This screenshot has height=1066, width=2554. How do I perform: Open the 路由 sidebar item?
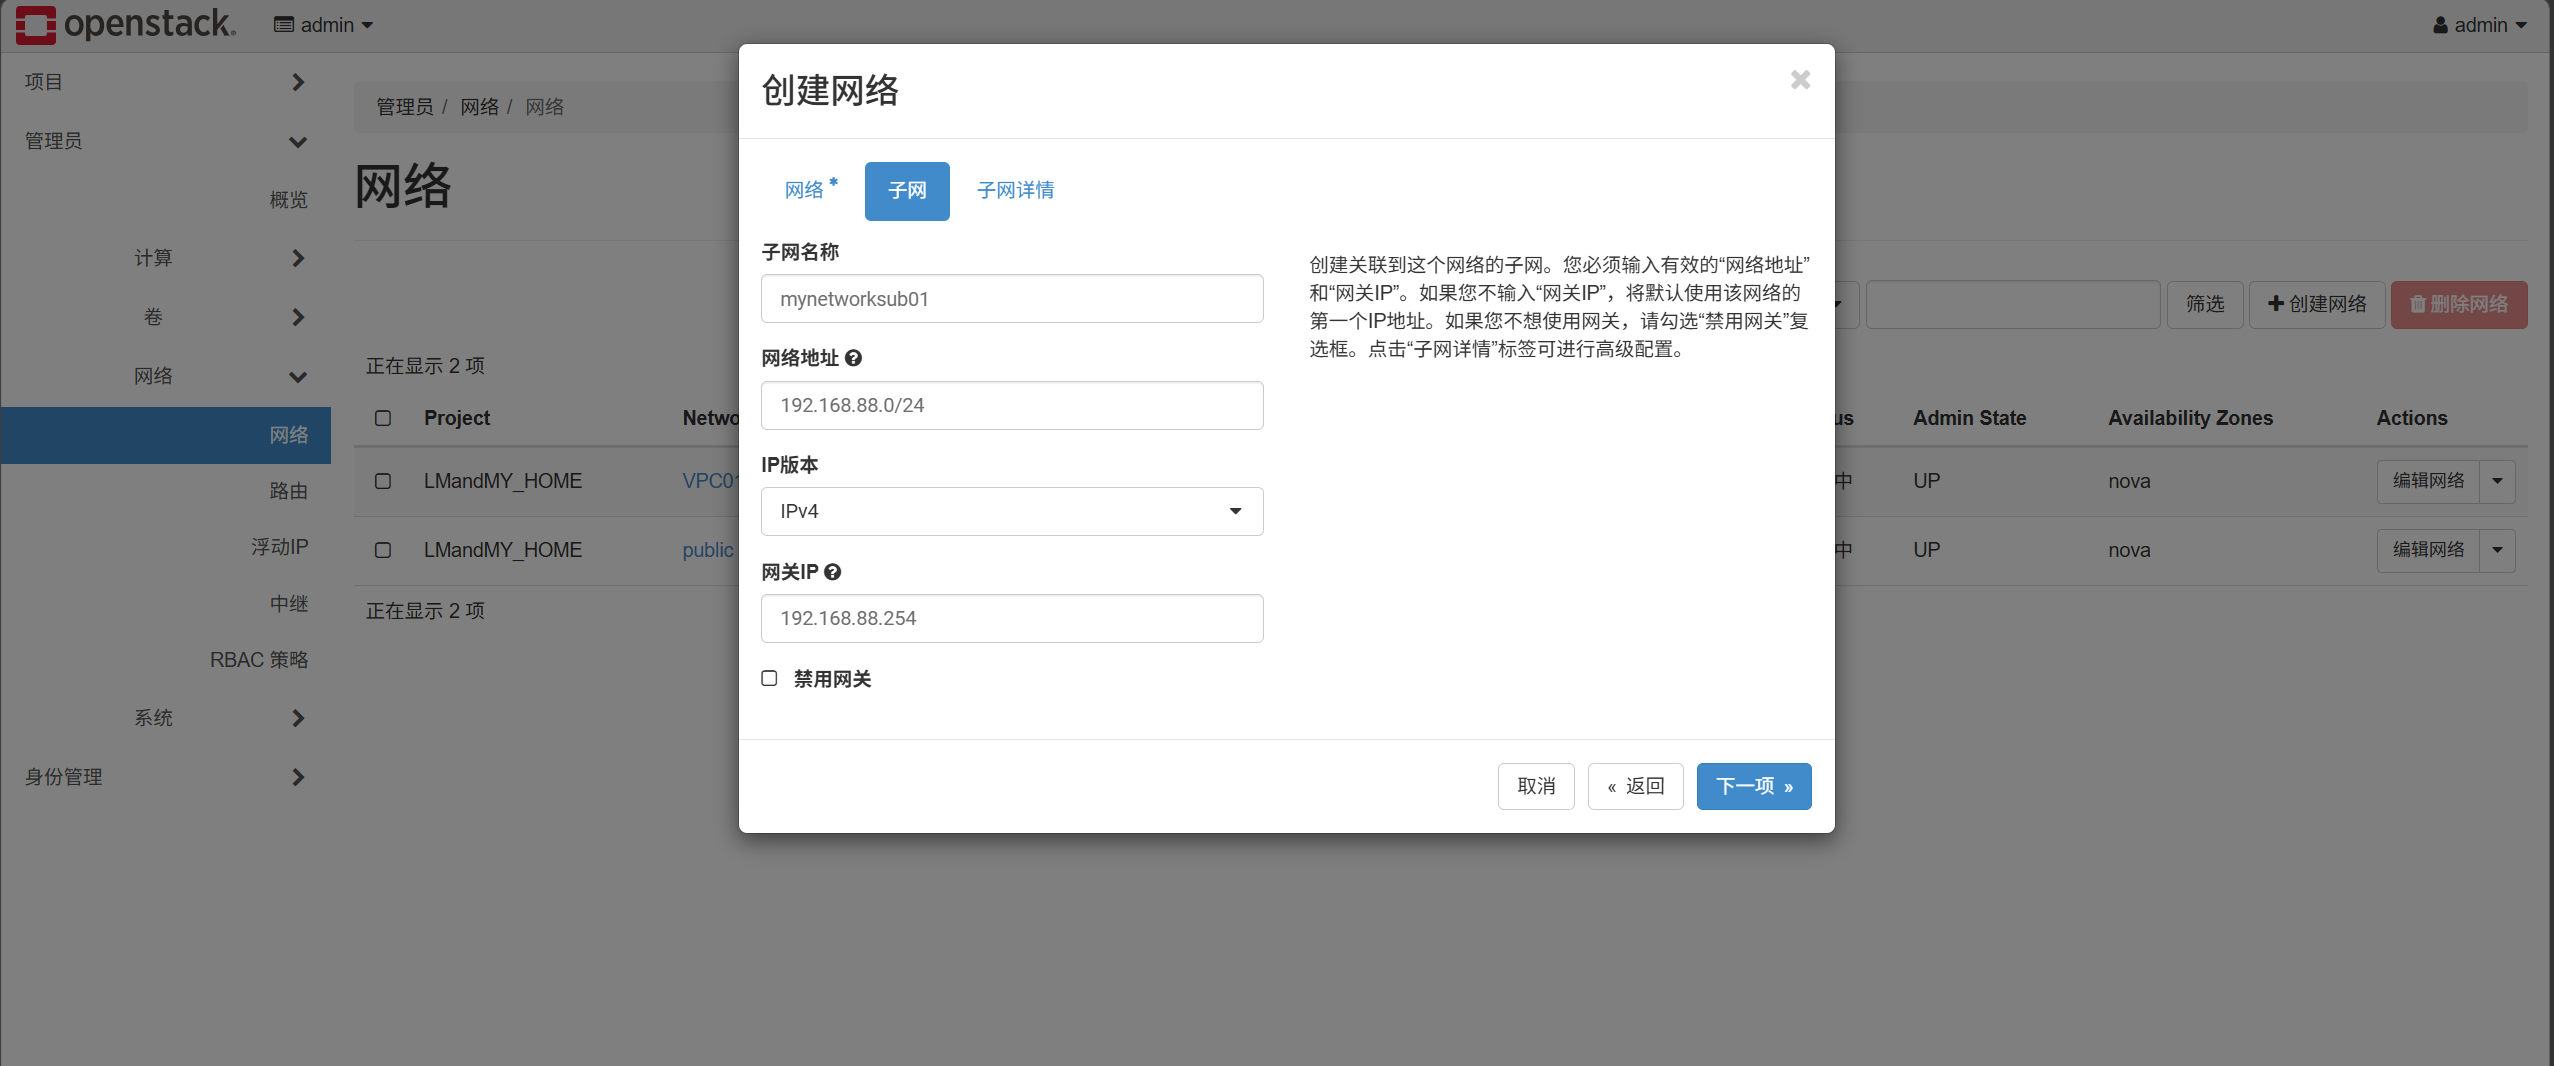tap(288, 491)
